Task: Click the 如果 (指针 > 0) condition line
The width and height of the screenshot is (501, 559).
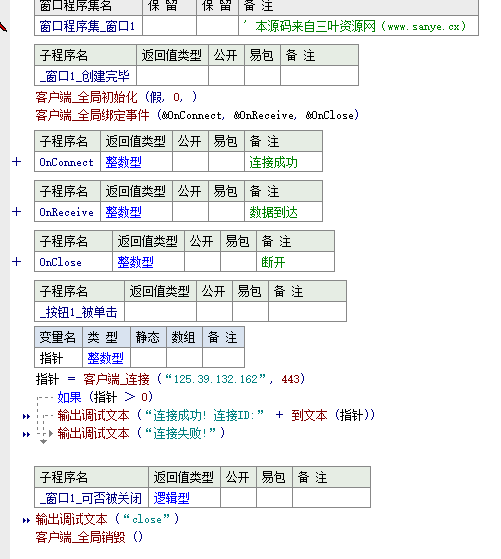Action: coord(105,397)
